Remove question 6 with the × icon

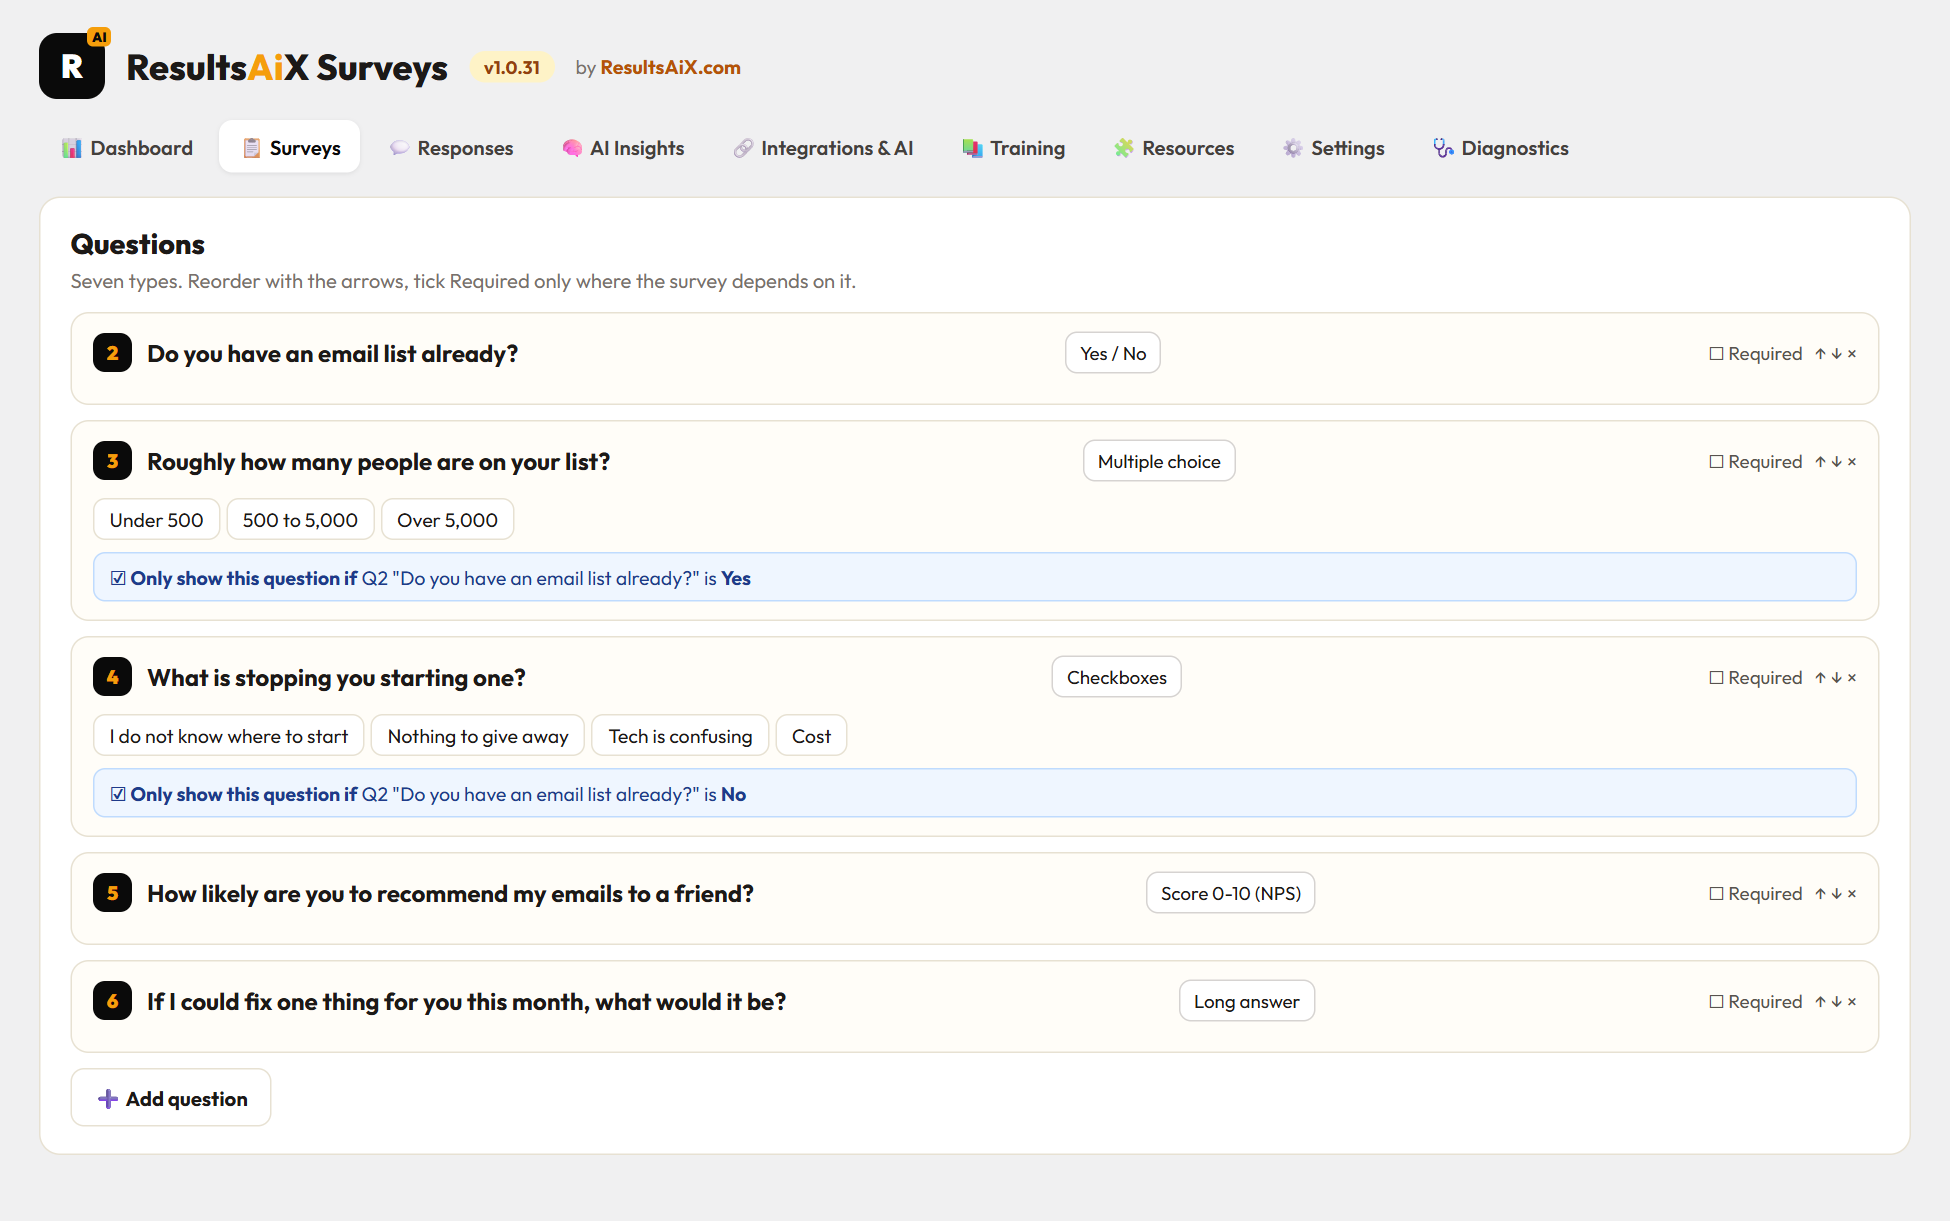coord(1852,1002)
